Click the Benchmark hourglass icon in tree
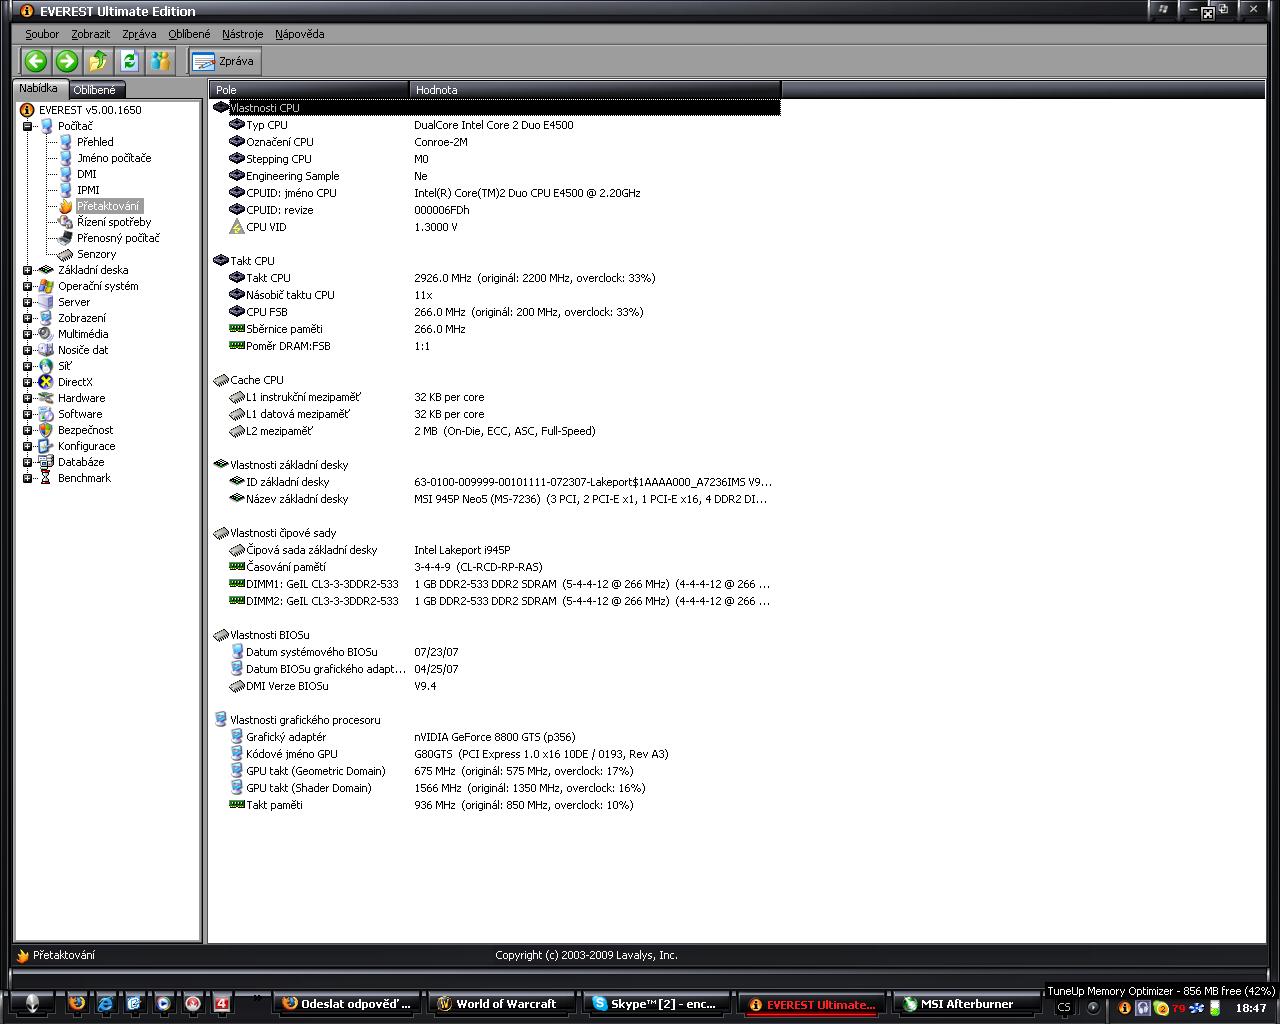1280x1024 pixels. (46, 478)
